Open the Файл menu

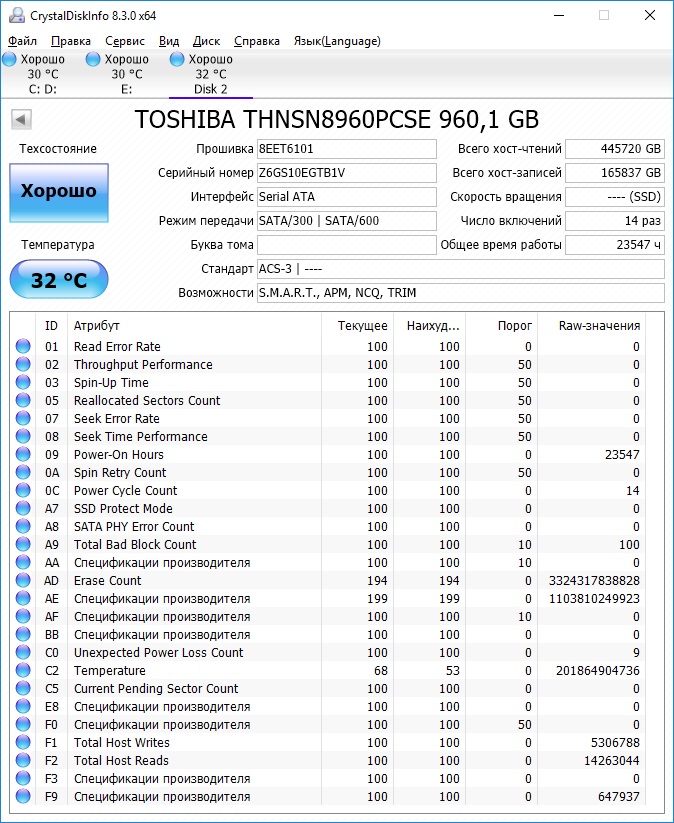tap(22, 41)
